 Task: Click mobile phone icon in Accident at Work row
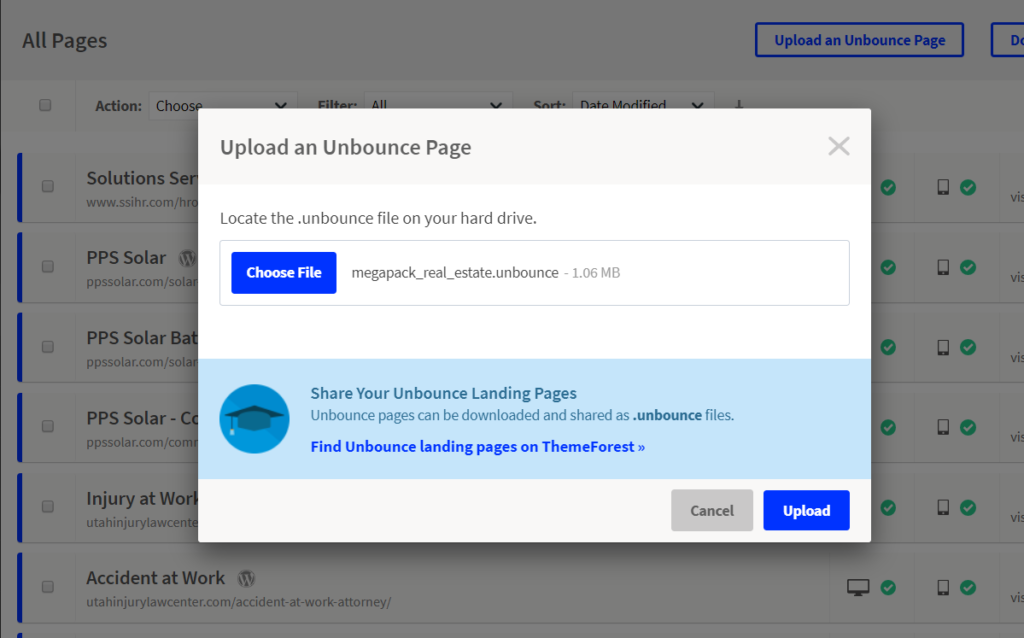coord(942,587)
